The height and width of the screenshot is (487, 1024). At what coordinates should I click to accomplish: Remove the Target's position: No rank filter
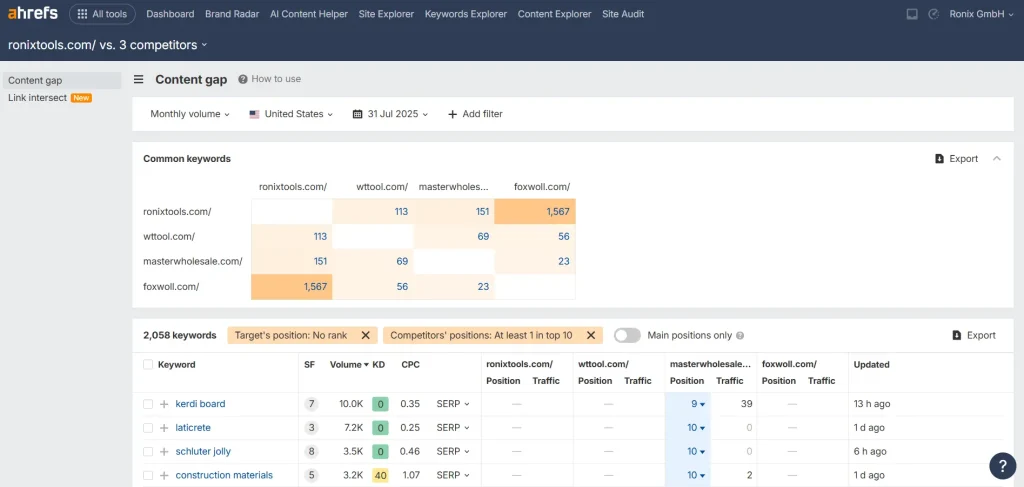click(x=366, y=336)
